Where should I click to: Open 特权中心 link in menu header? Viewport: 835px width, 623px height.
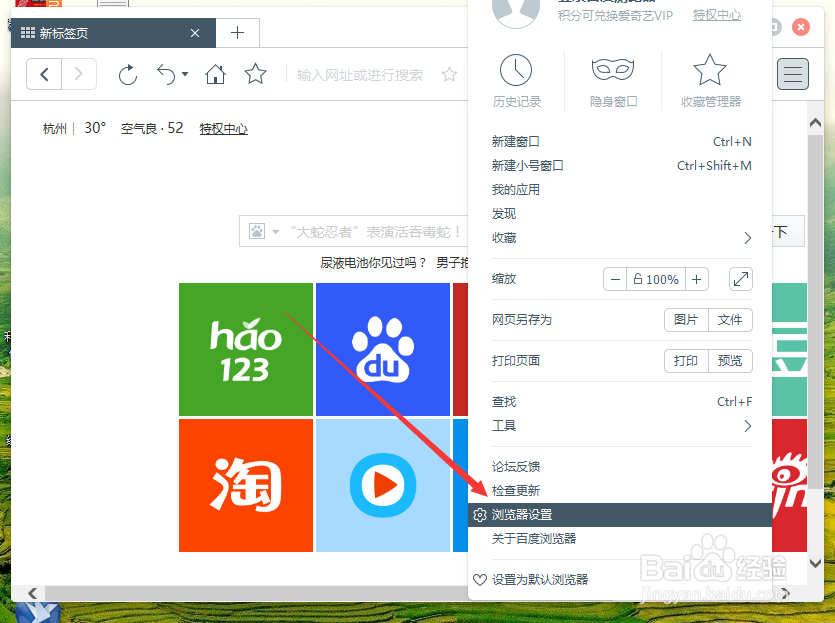coord(717,15)
